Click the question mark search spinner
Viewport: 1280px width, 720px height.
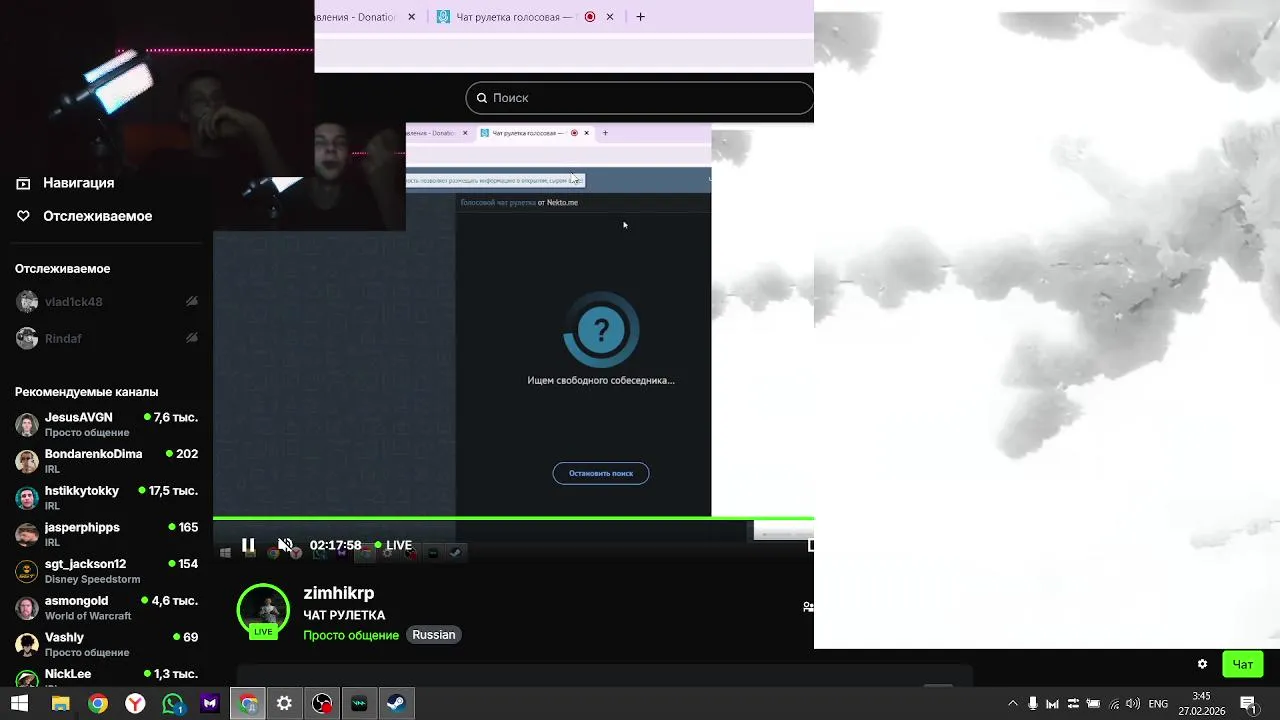[601, 330]
